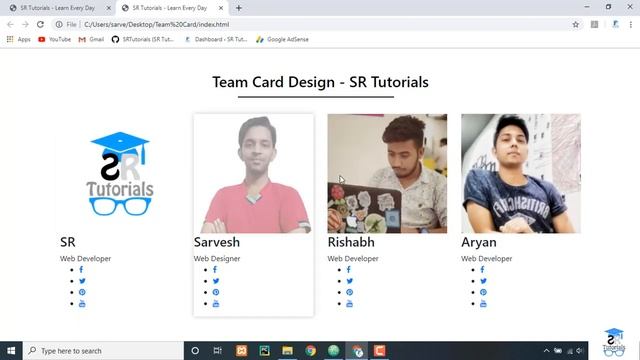Screen dimensions: 640x360
Task: Open the Dashboard - SR Tut bookmark
Action: coord(216,39)
